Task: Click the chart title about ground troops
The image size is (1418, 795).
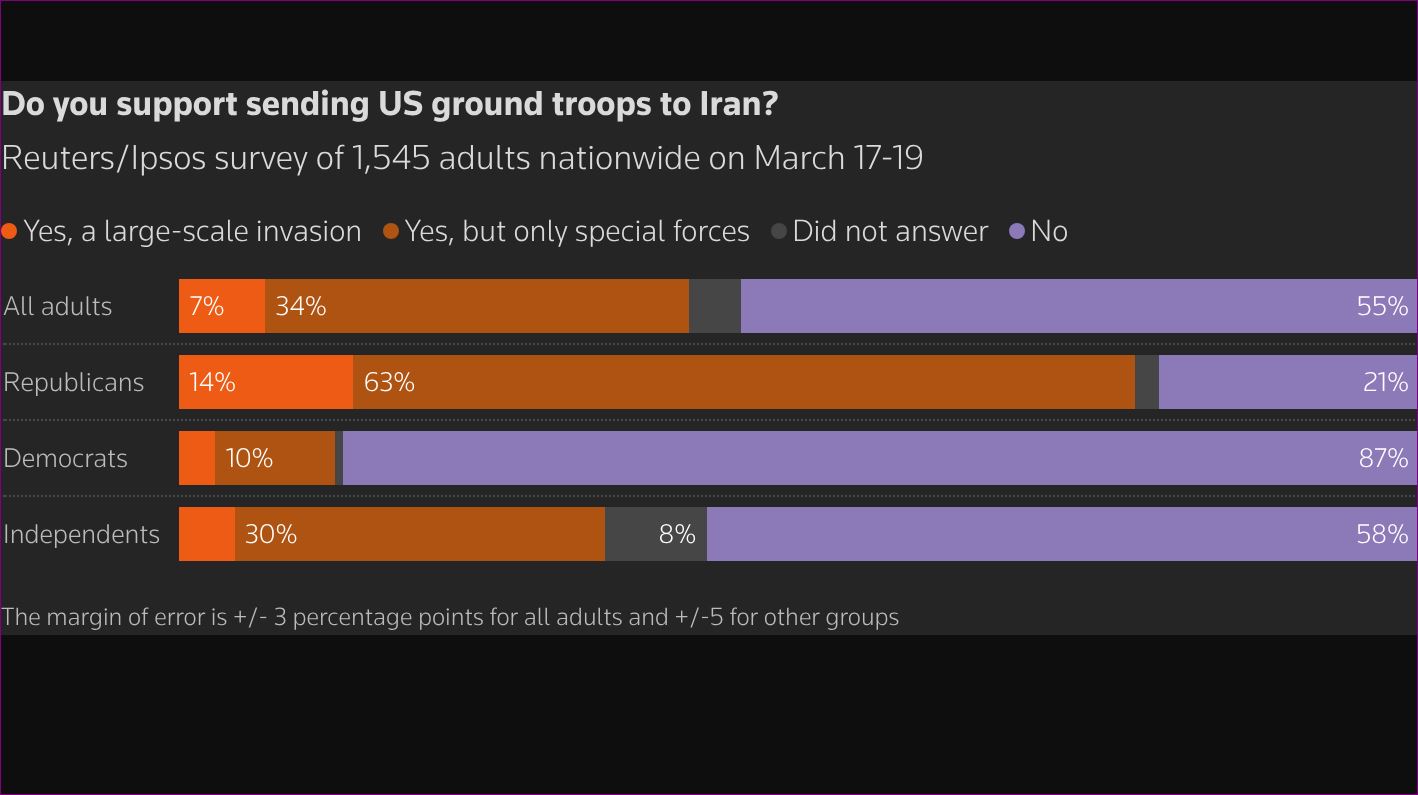Action: click(389, 104)
